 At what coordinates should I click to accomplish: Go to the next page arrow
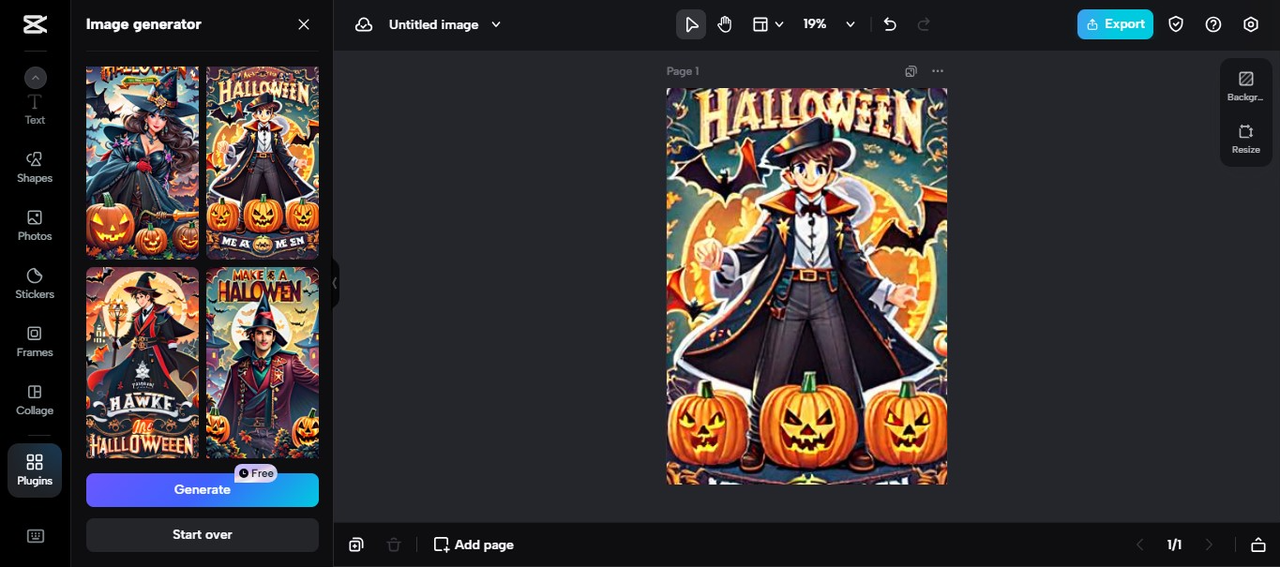click(x=1209, y=545)
